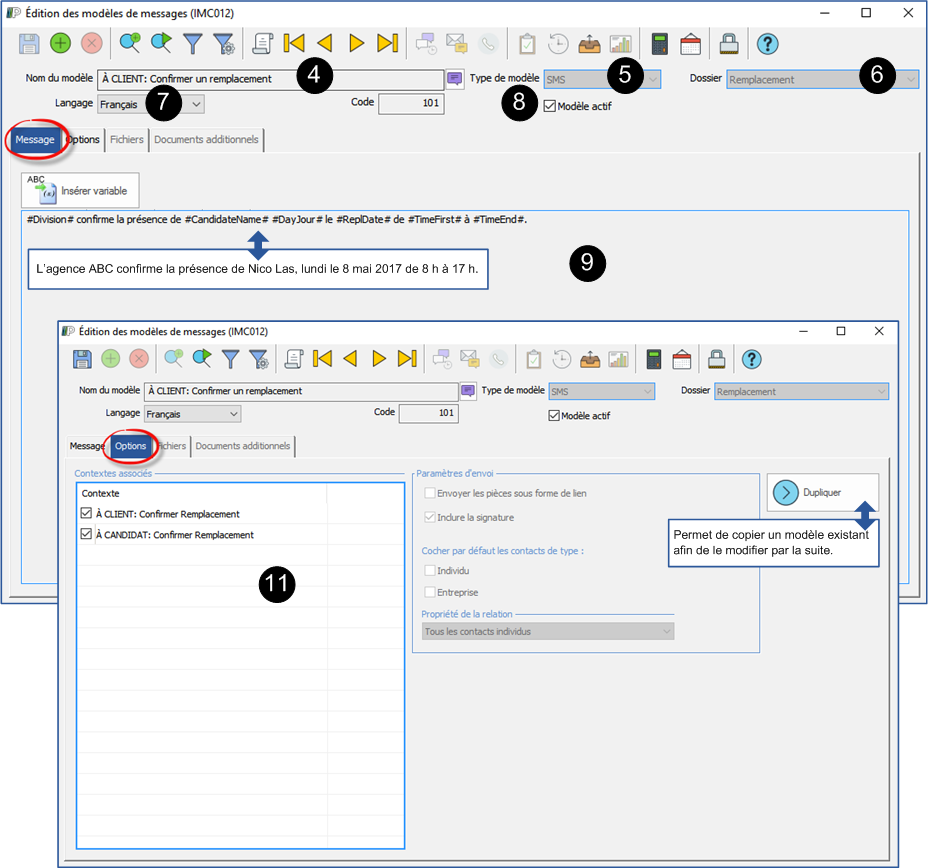Toggle Modèle actif checkbox in front window
Image resolution: width=928 pixels, height=868 pixels.
coord(554,415)
